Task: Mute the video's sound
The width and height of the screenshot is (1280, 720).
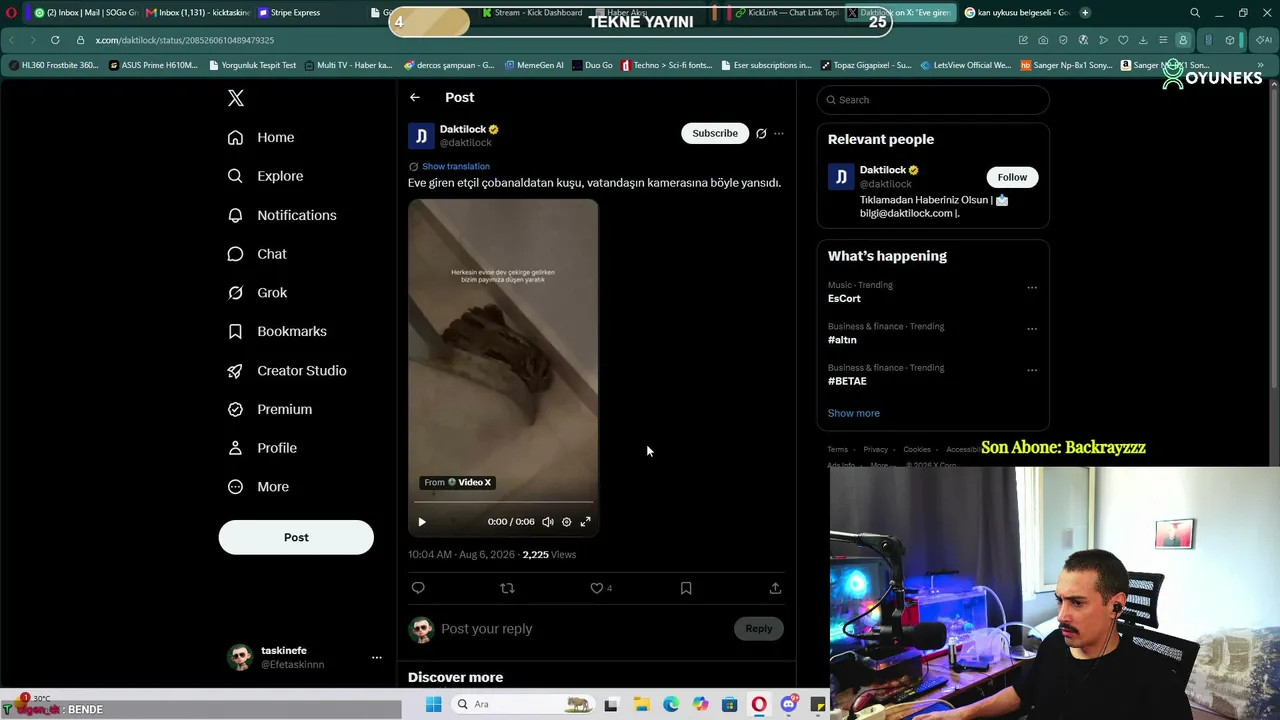Action: tap(548, 522)
